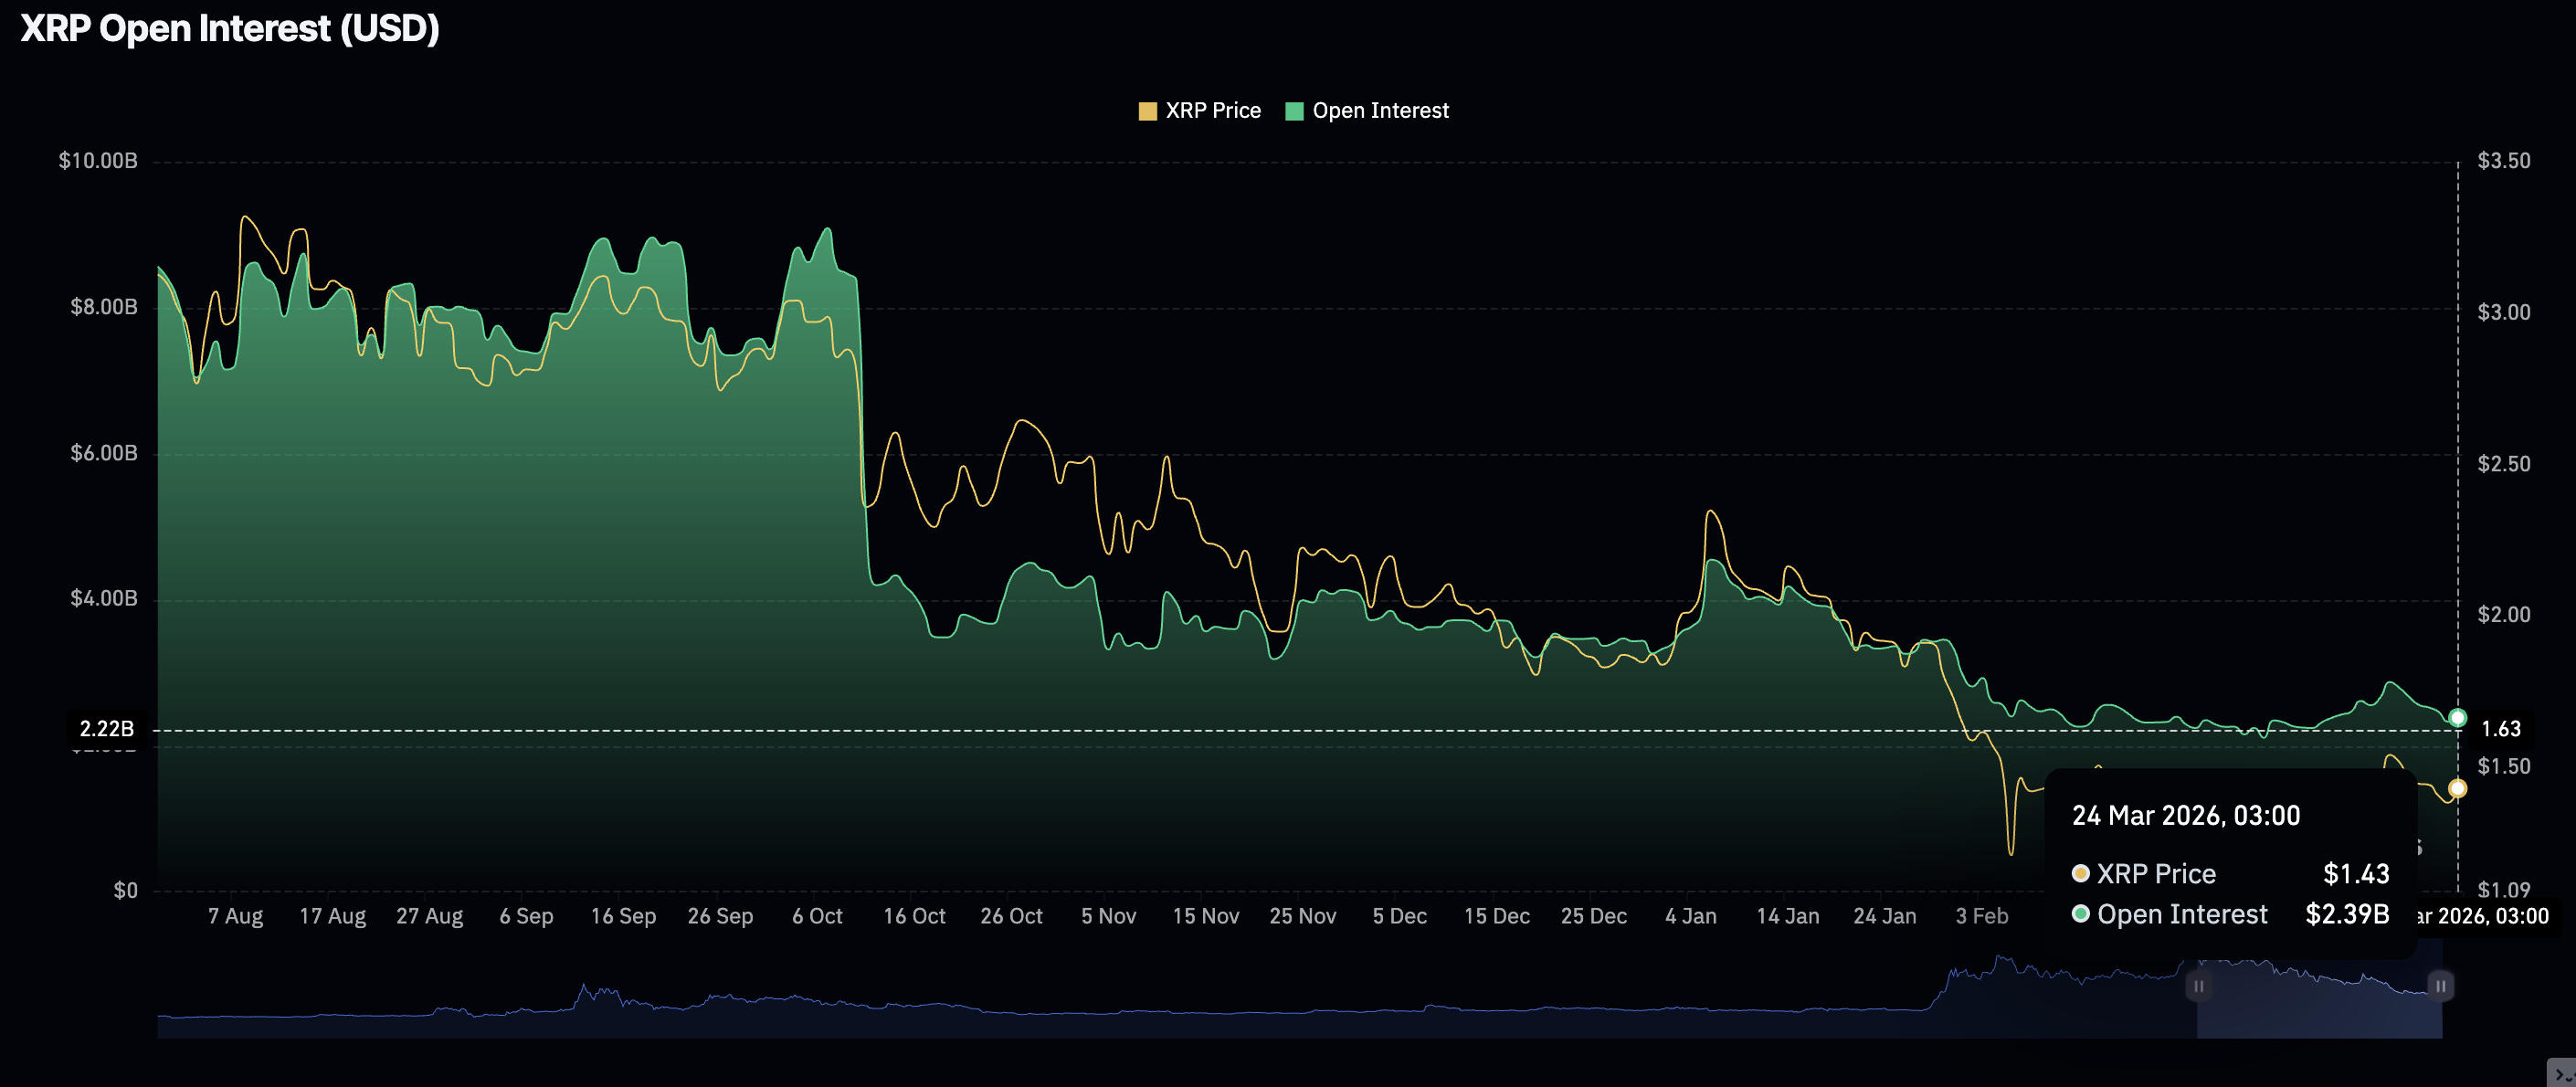Image resolution: width=2576 pixels, height=1087 pixels.
Task: Click the XRP Open Interest (USD) chart title
Action: click(230, 28)
